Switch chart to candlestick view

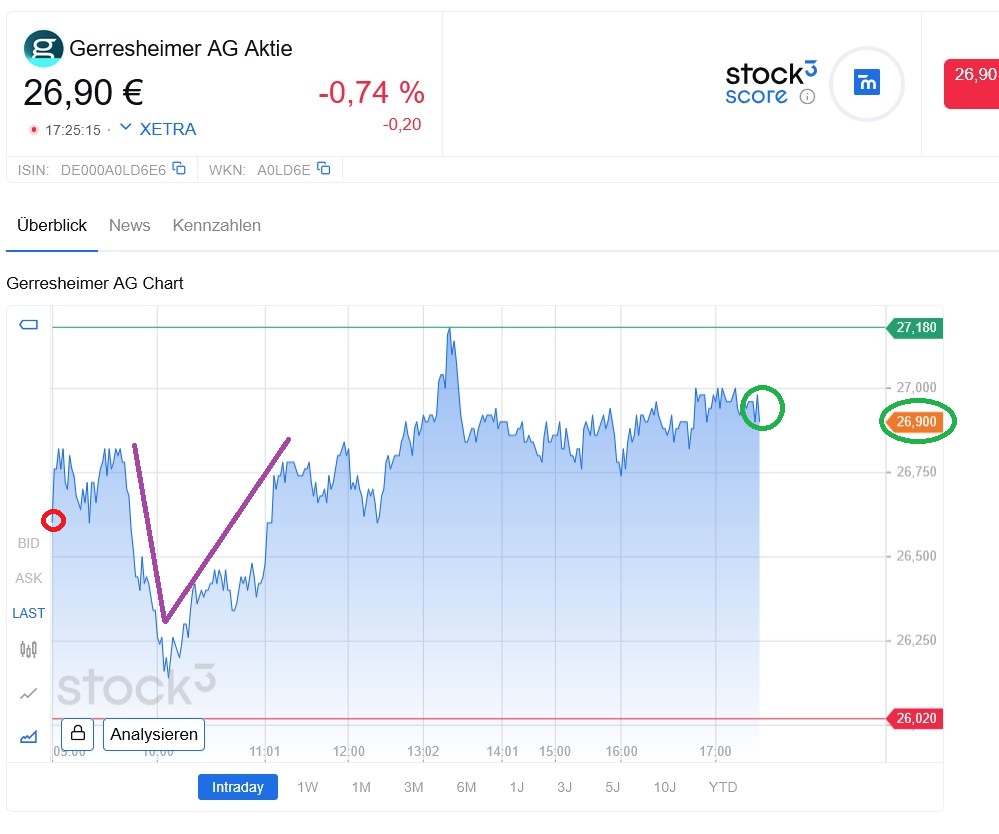coord(29,650)
